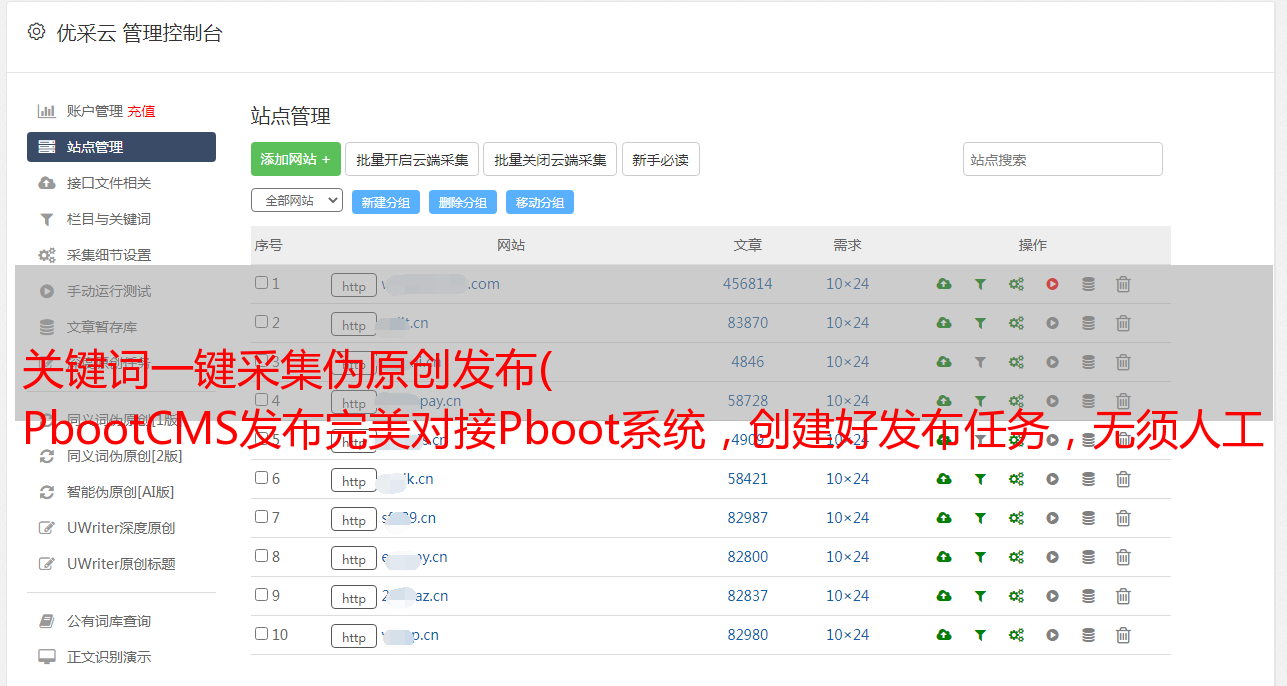The image size is (1287, 686).
Task: Open 智能伪原创[AI版] sidebar item
Action: tap(121, 492)
